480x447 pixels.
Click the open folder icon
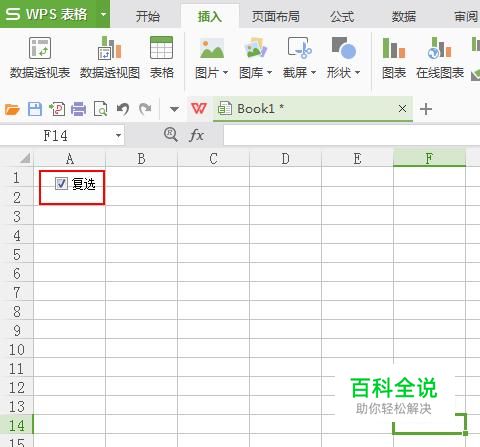pyautogui.click(x=12, y=109)
